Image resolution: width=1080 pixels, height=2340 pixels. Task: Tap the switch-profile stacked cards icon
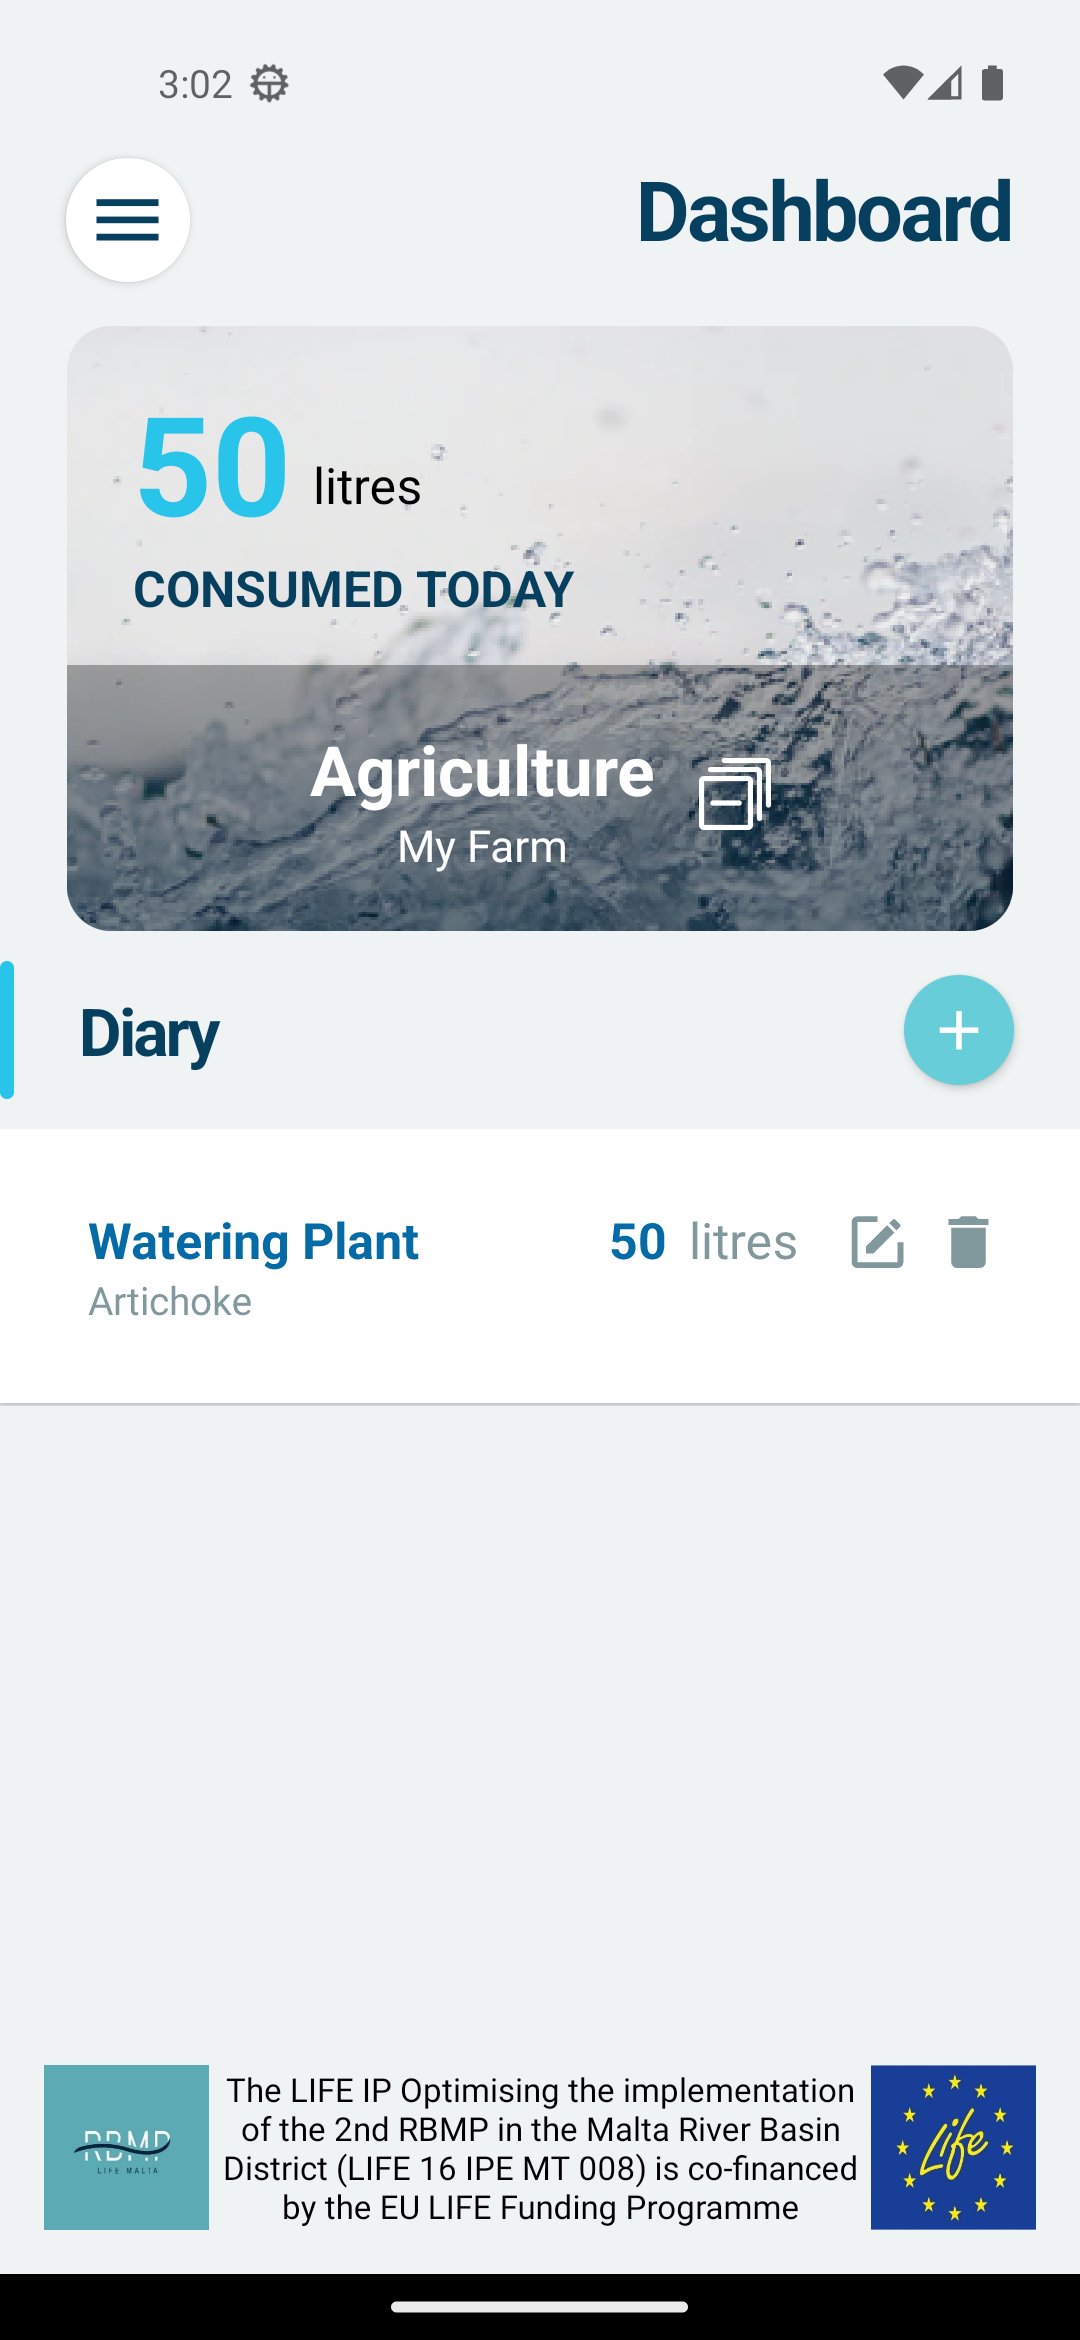point(735,794)
